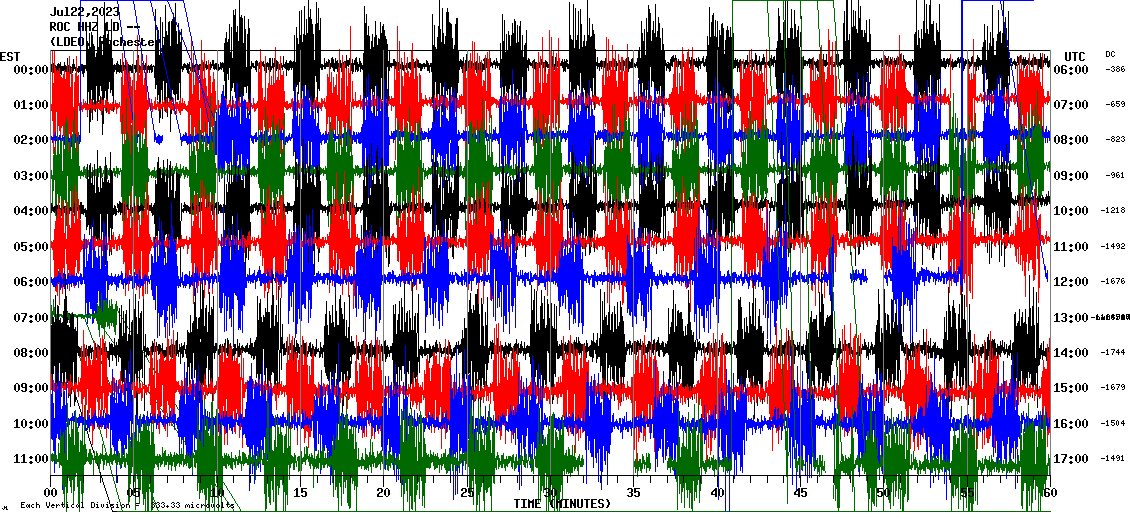Click the -386 DC offset value
This screenshot has width=1130, height=519.
[1114, 70]
